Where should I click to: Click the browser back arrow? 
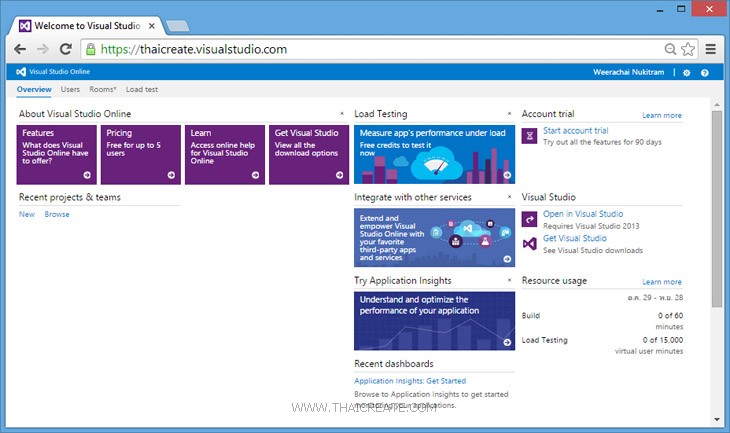[x=20, y=49]
